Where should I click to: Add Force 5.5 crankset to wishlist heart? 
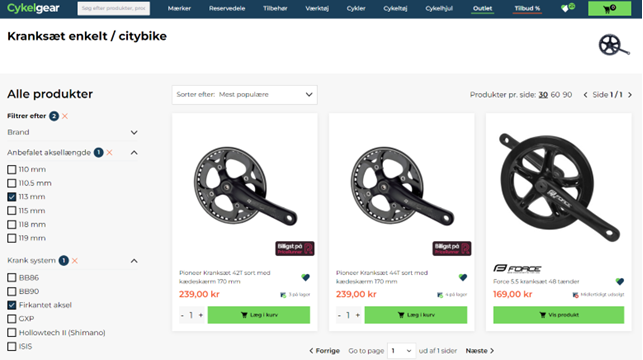pyautogui.click(x=620, y=281)
